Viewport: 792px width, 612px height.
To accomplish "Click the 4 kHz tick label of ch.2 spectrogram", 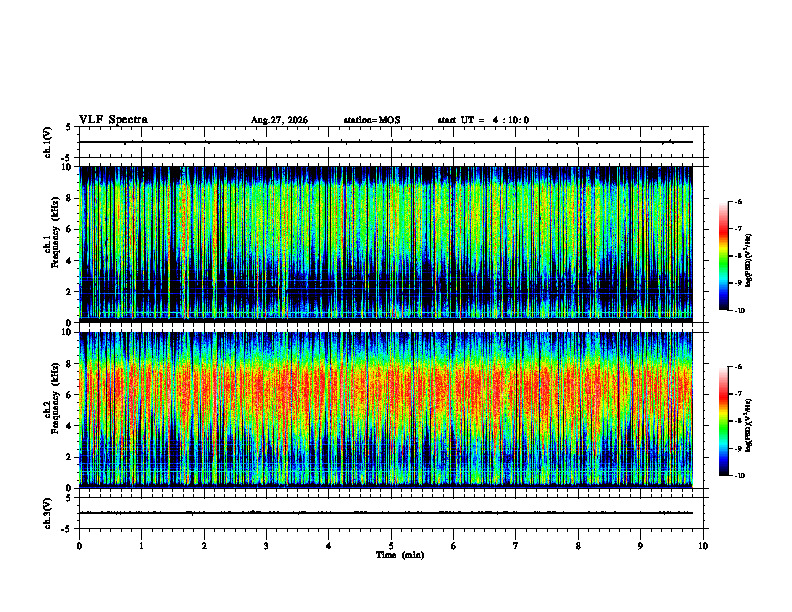I will coord(69,426).
